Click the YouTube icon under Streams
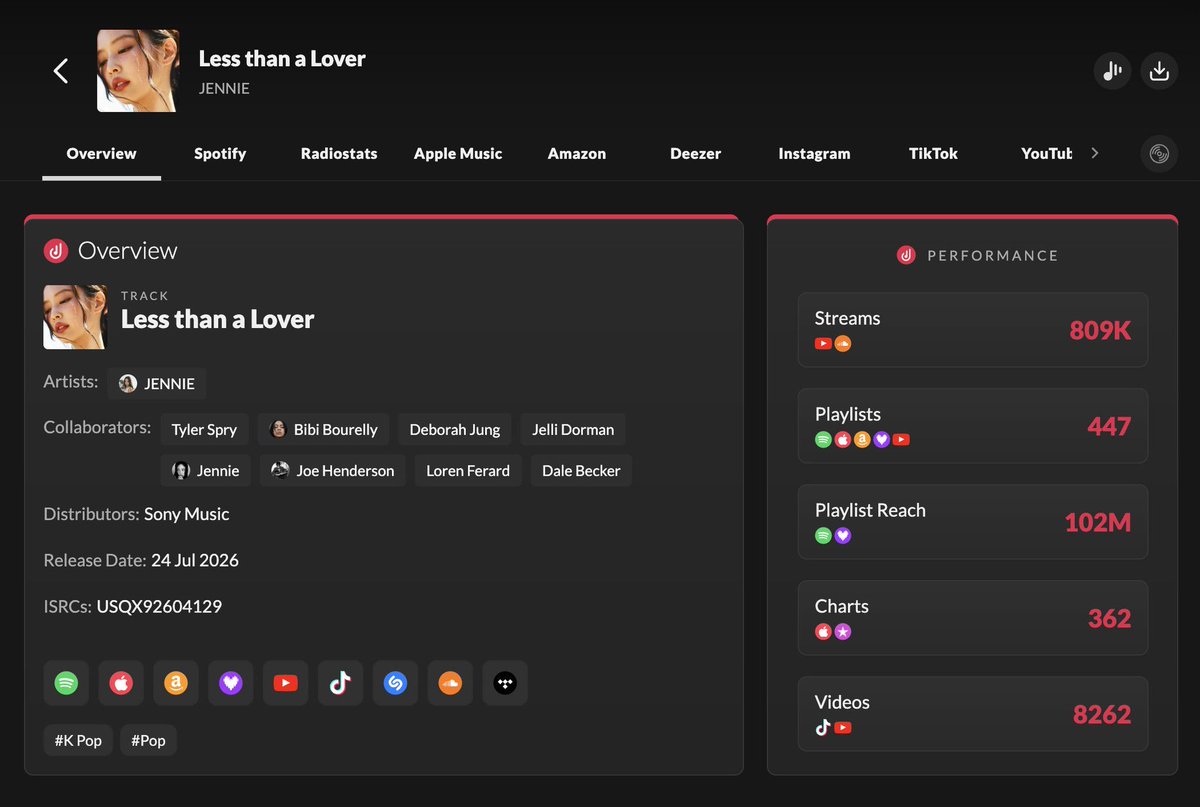The height and width of the screenshot is (807, 1200). (x=823, y=343)
